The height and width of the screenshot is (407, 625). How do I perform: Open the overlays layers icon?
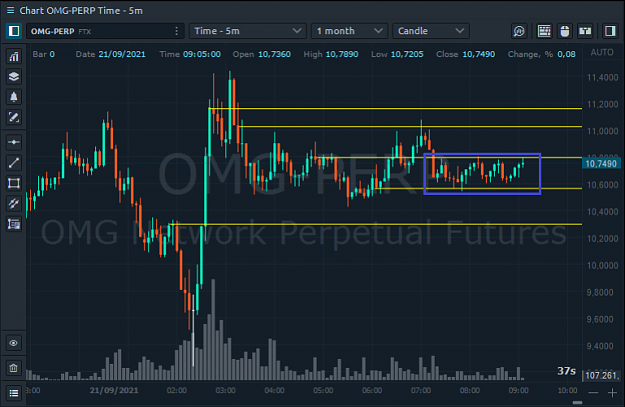click(x=14, y=77)
